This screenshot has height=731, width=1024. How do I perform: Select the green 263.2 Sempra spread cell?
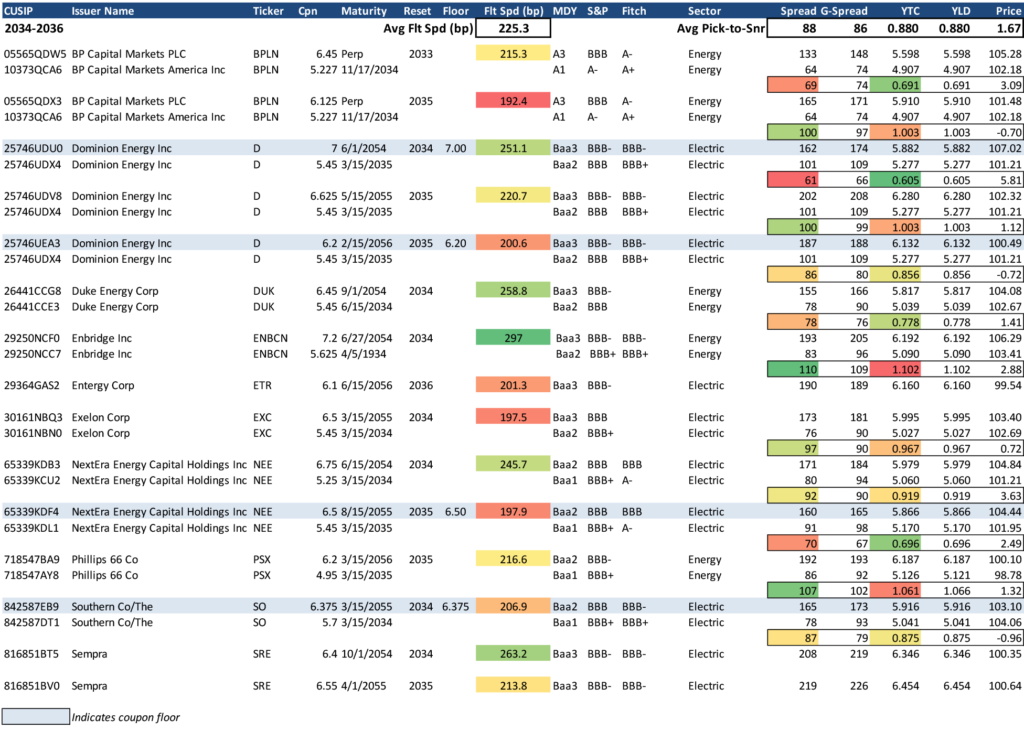512,654
